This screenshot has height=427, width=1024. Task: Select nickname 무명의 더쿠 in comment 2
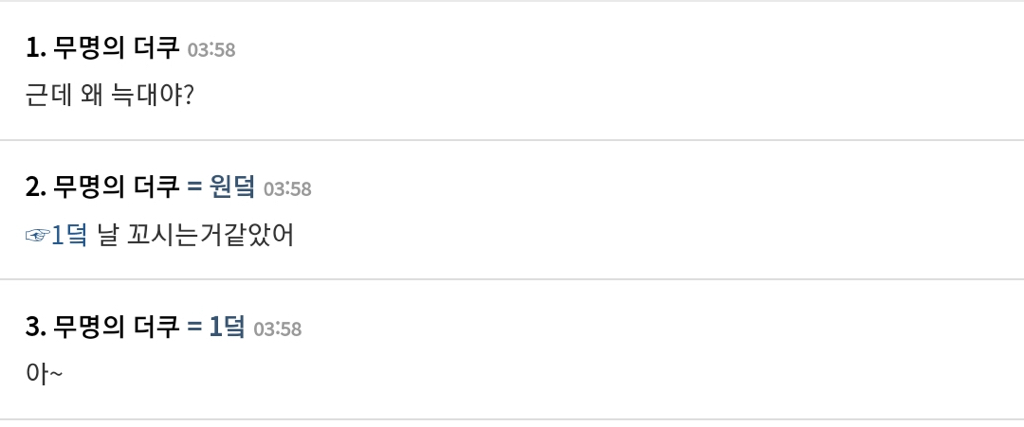pyautogui.click(x=116, y=187)
